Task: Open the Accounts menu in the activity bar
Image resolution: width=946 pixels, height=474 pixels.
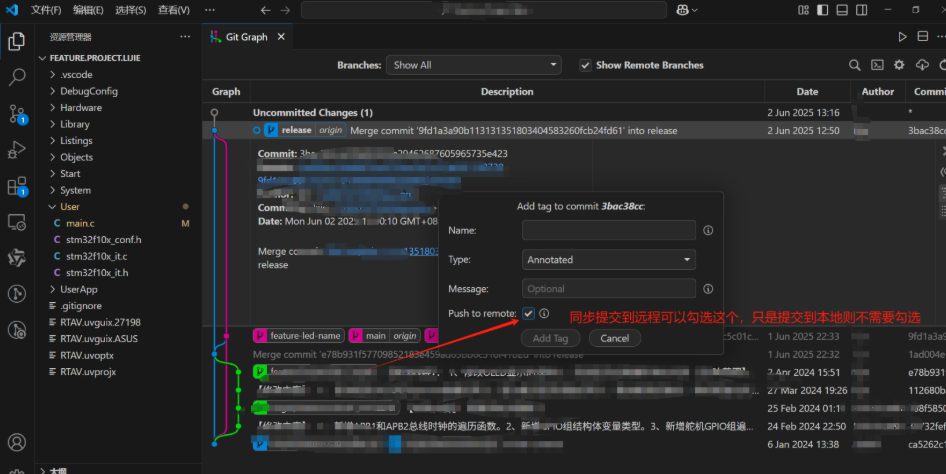Action: [x=17, y=442]
